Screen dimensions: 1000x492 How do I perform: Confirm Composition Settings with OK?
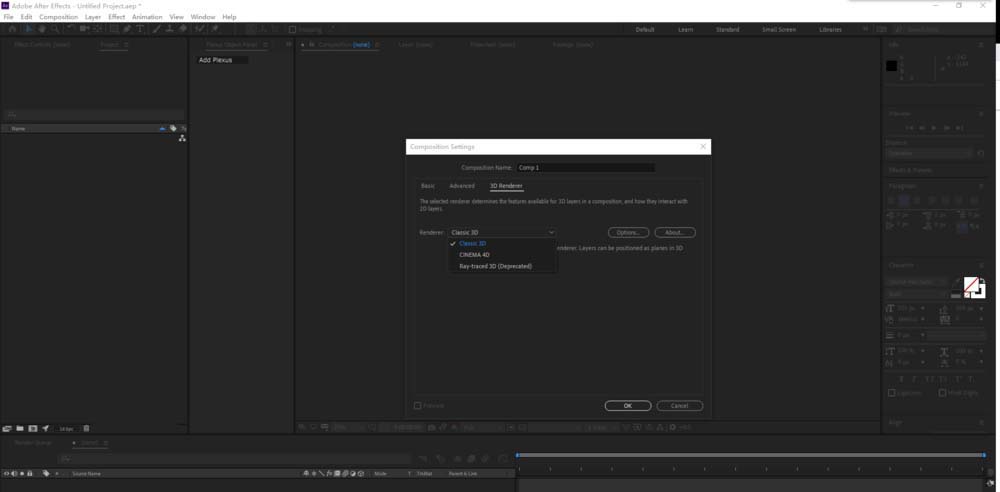(628, 406)
